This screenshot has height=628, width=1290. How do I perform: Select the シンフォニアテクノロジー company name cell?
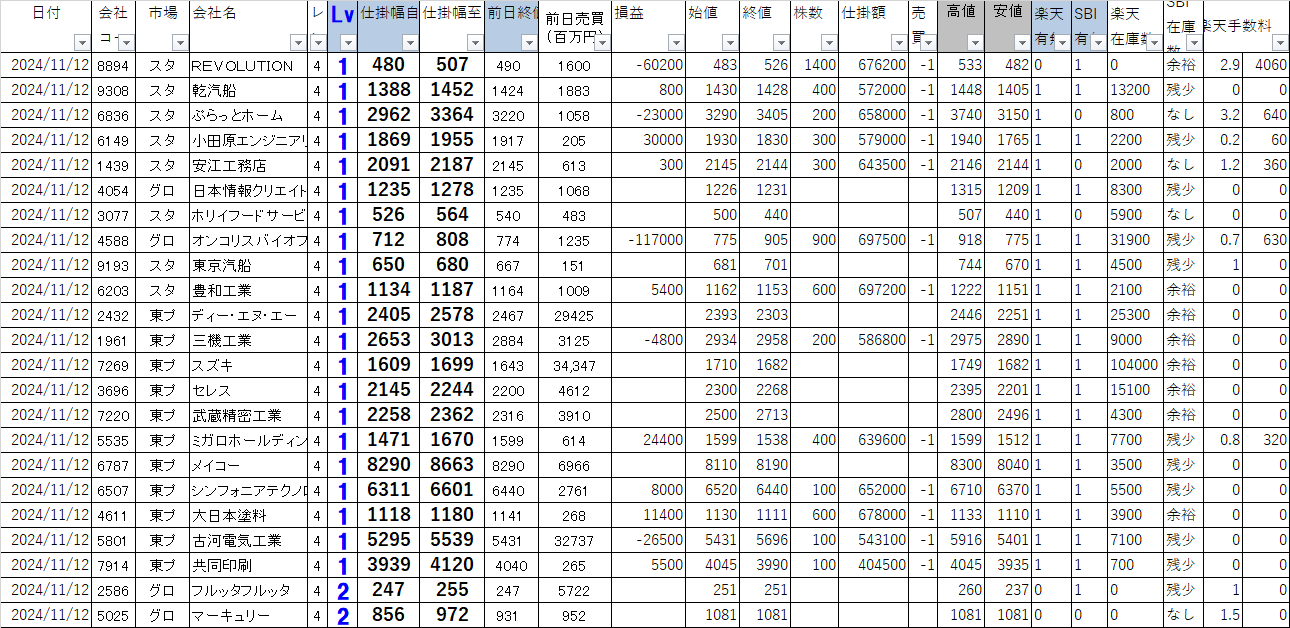click(x=249, y=490)
